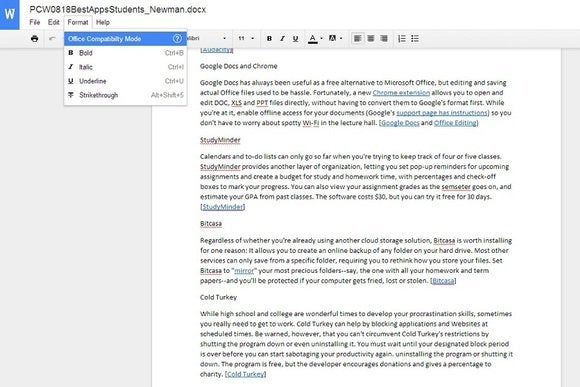This screenshot has width=580, height=387.
Task: Center align text
Action: click(371, 38)
